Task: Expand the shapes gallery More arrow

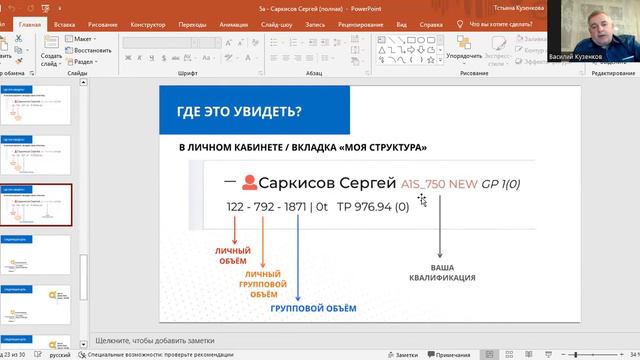Action: (440, 60)
